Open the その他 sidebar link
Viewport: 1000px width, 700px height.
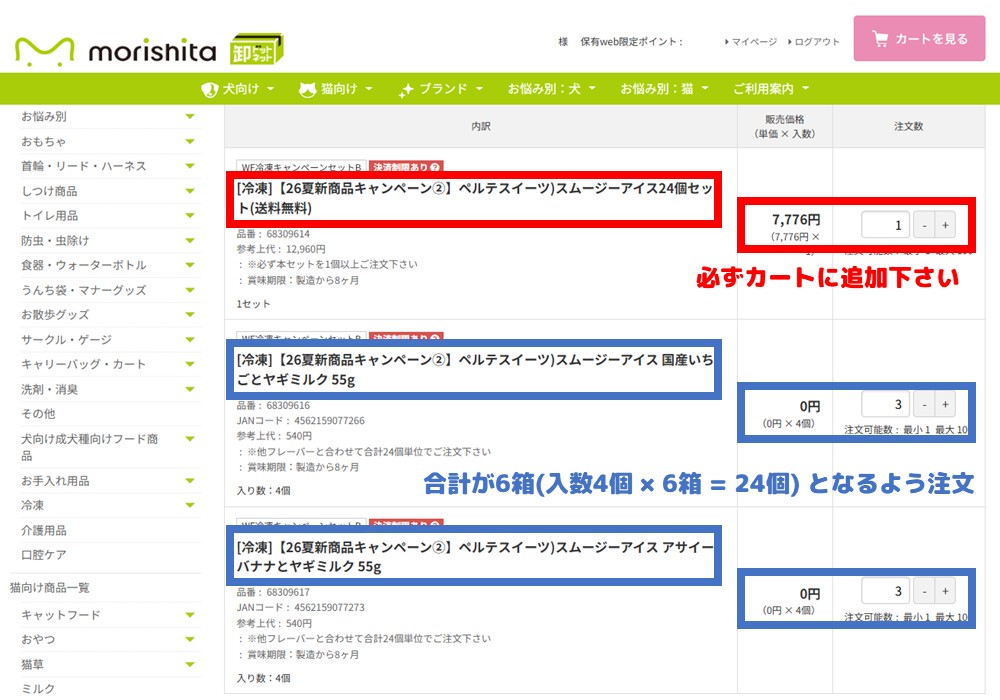tap(38, 414)
